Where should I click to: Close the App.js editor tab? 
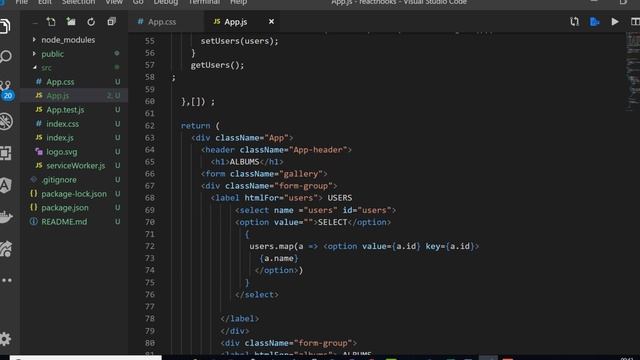tap(271, 22)
